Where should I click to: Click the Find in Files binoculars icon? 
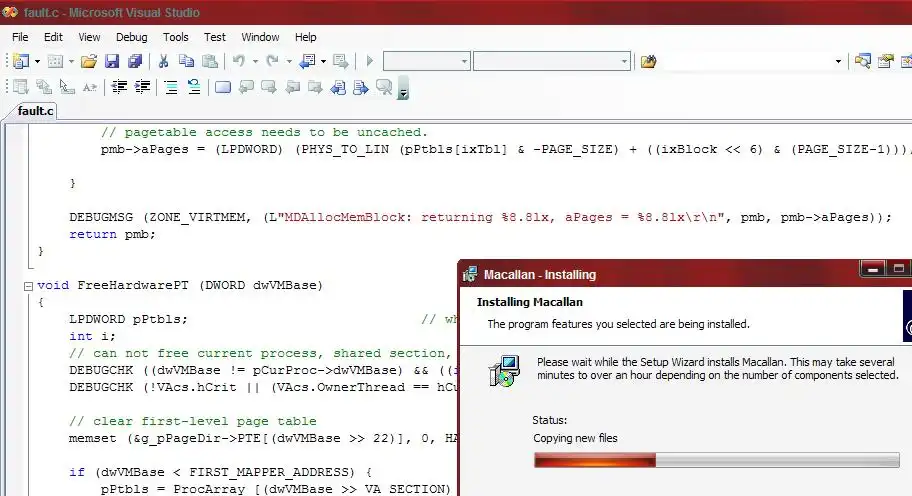tap(648, 61)
